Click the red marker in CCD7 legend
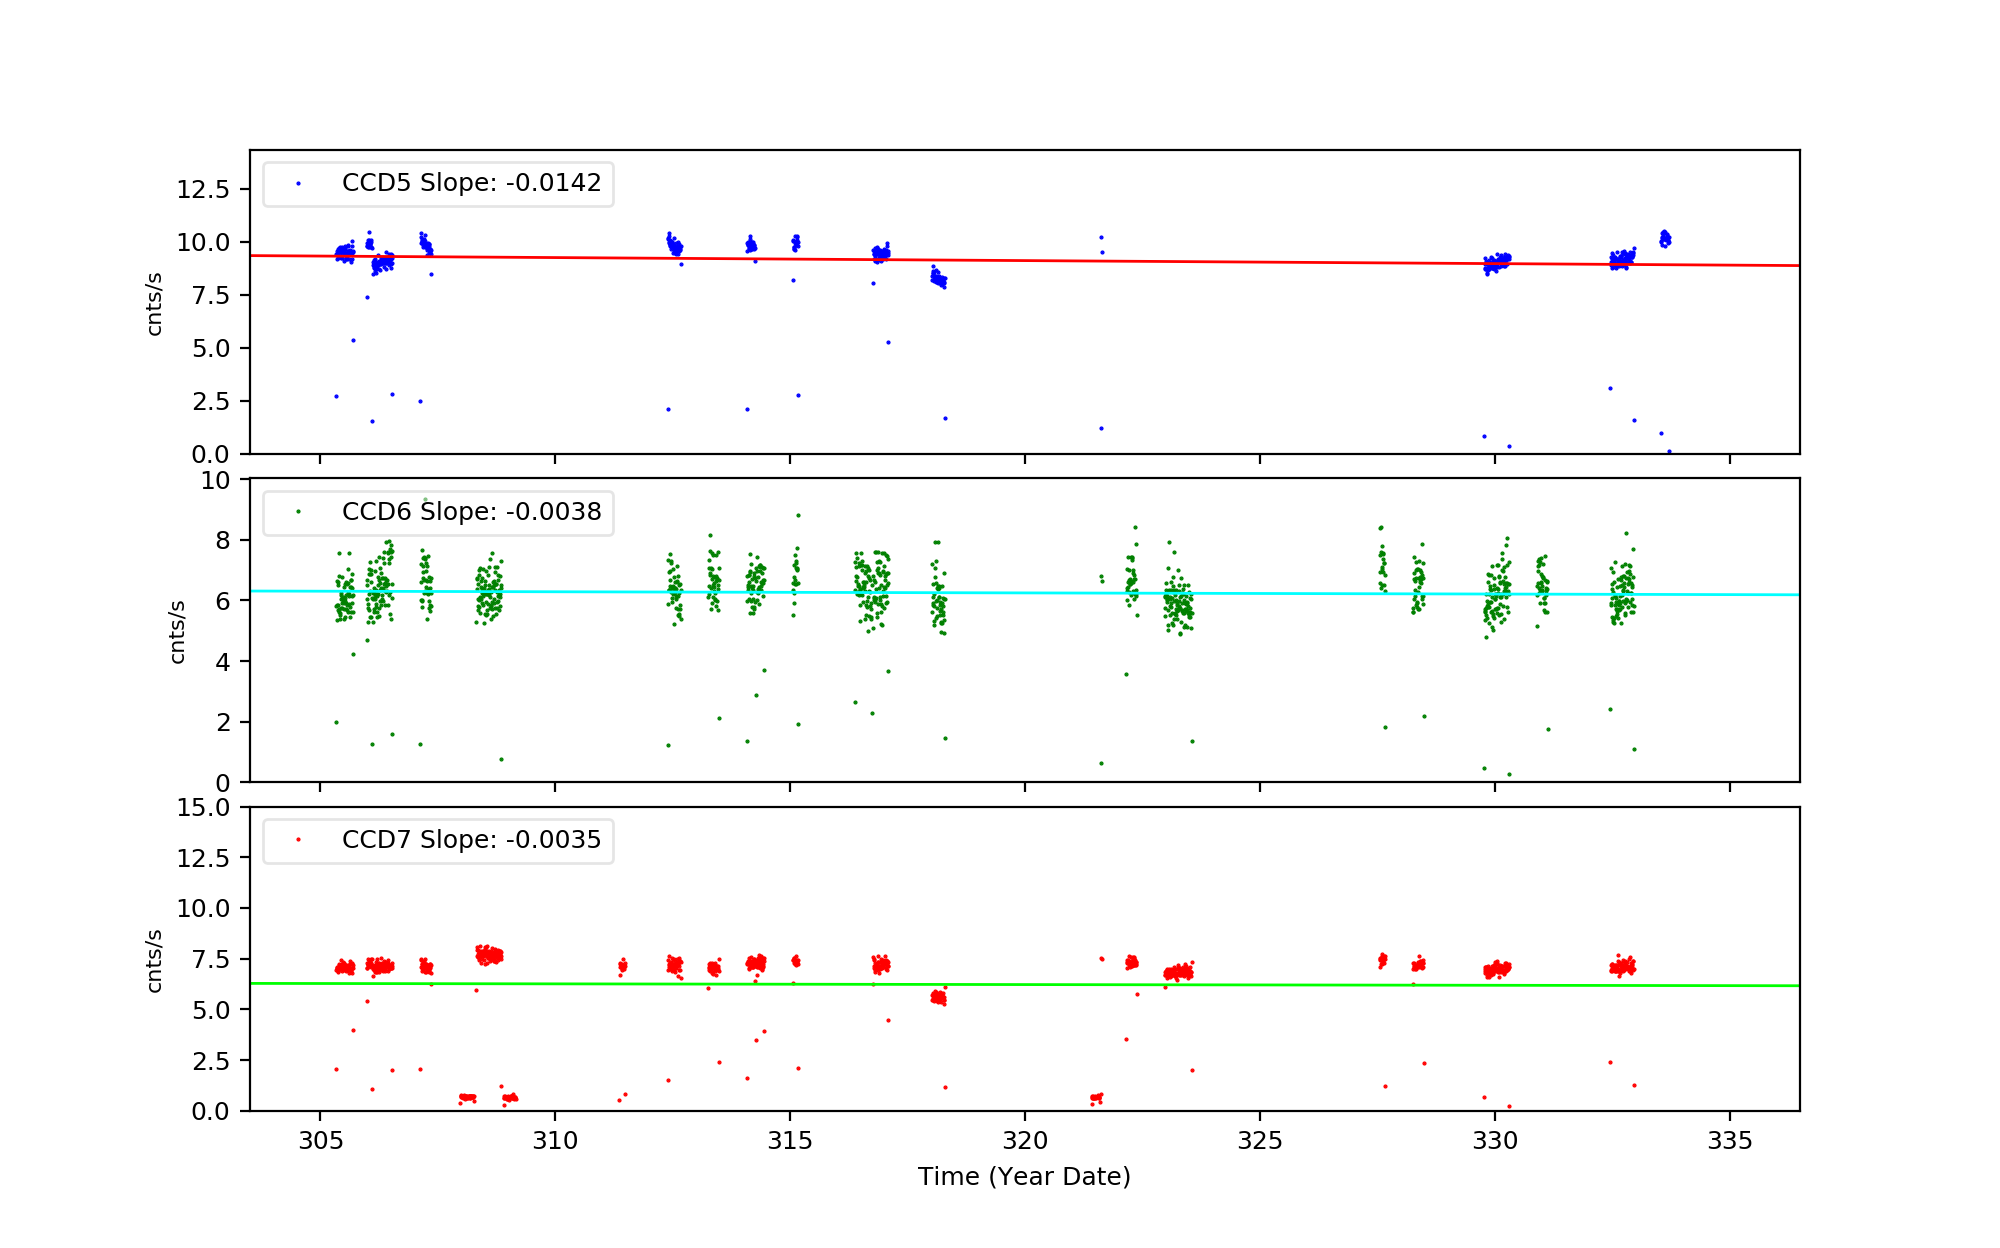 tap(298, 840)
